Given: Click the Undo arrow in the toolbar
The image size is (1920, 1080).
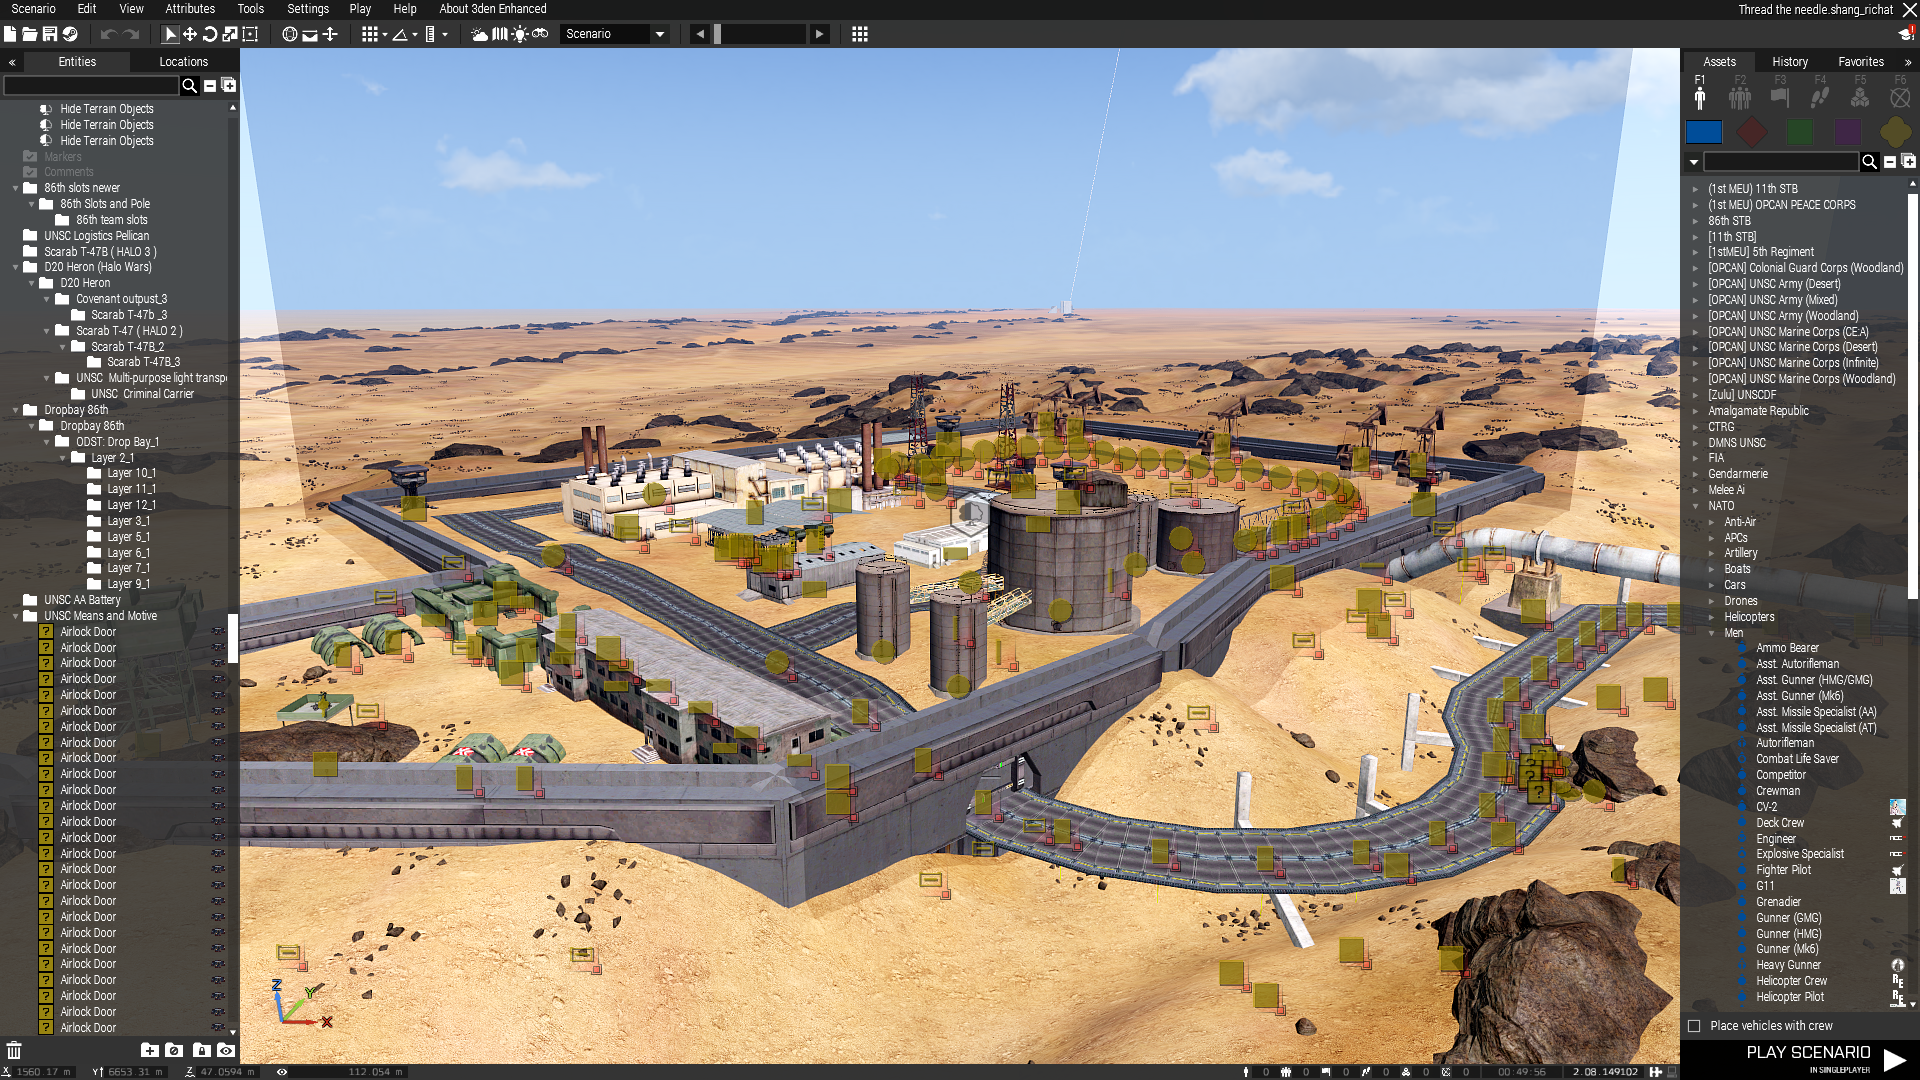Looking at the screenshot, I should click(x=108, y=34).
